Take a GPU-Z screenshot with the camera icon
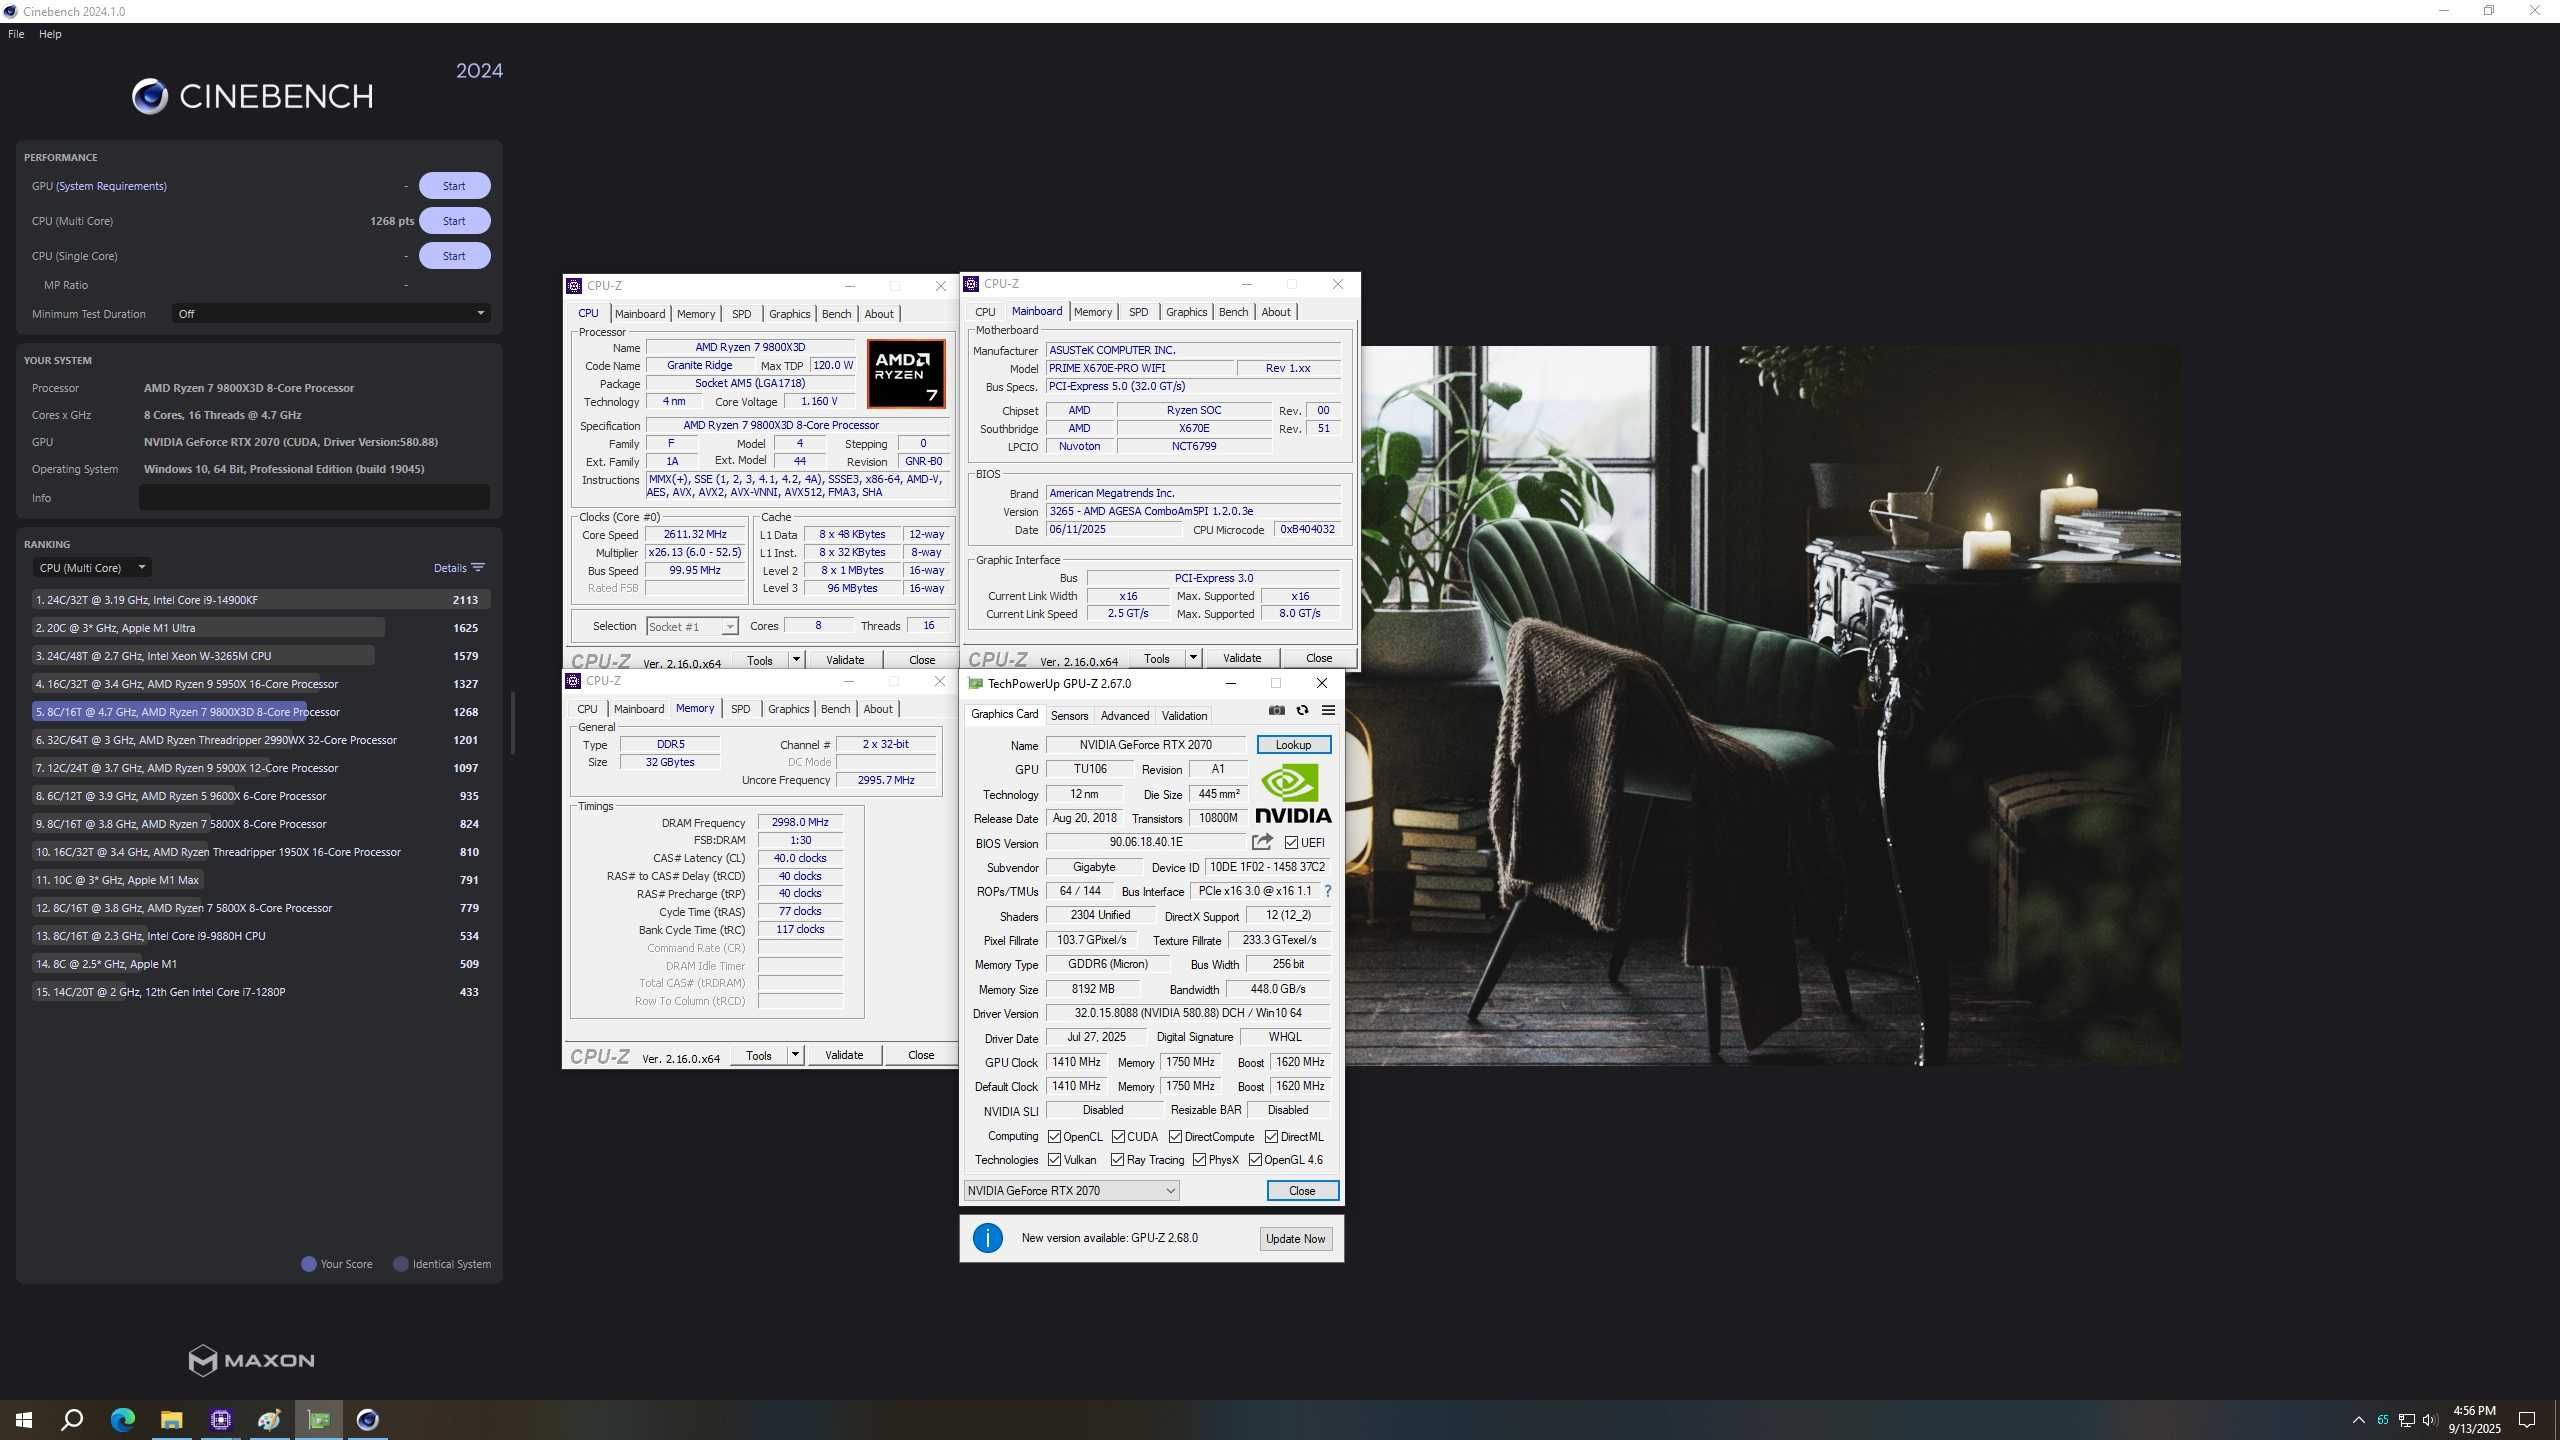Viewport: 2560px width, 1440px height. pos(1277,710)
